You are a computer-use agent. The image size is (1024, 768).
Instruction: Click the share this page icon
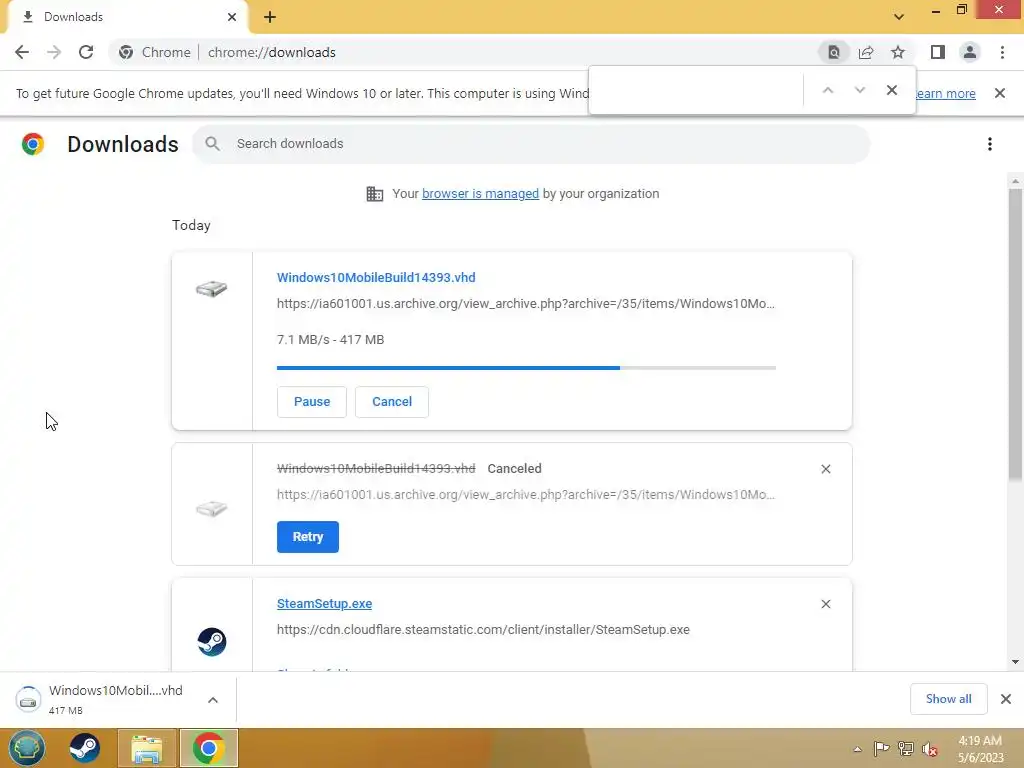pos(866,52)
